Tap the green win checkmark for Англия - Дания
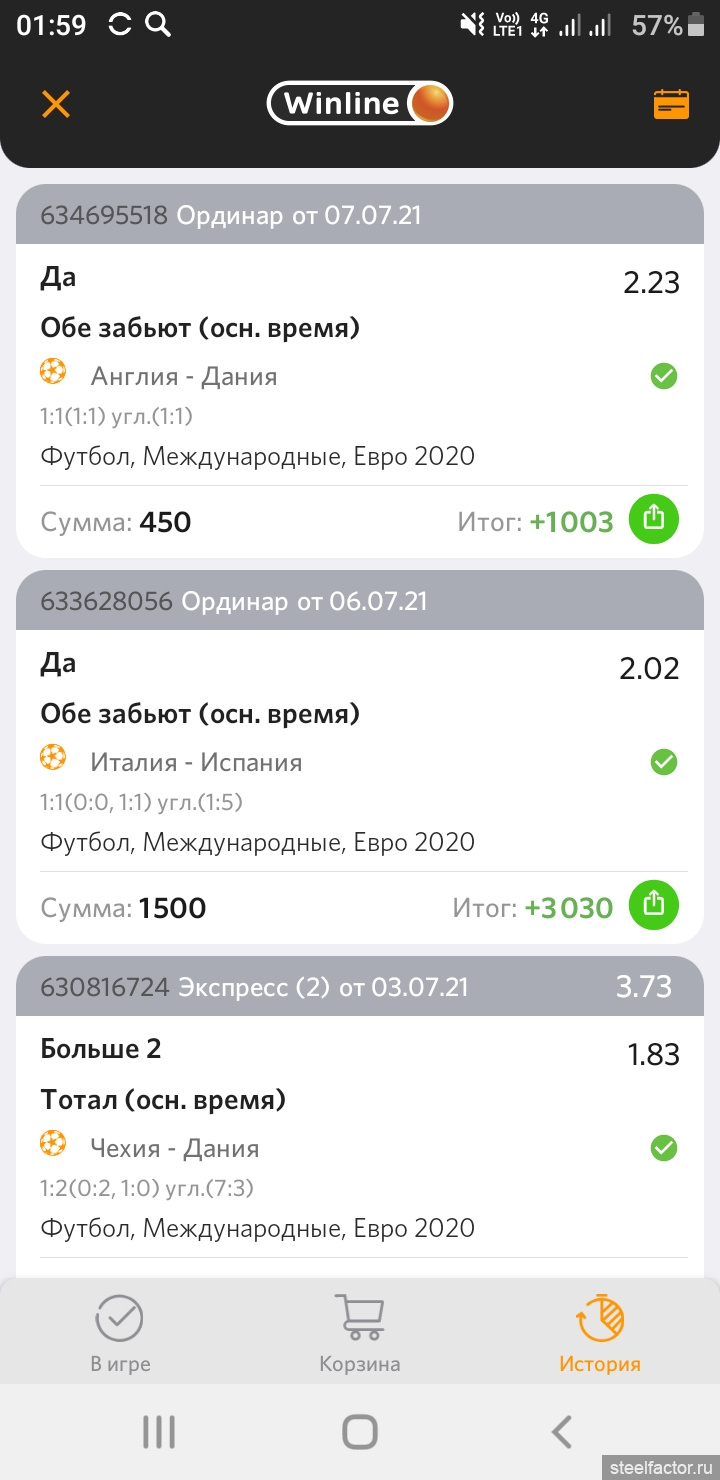This screenshot has height=1480, width=720. point(664,376)
